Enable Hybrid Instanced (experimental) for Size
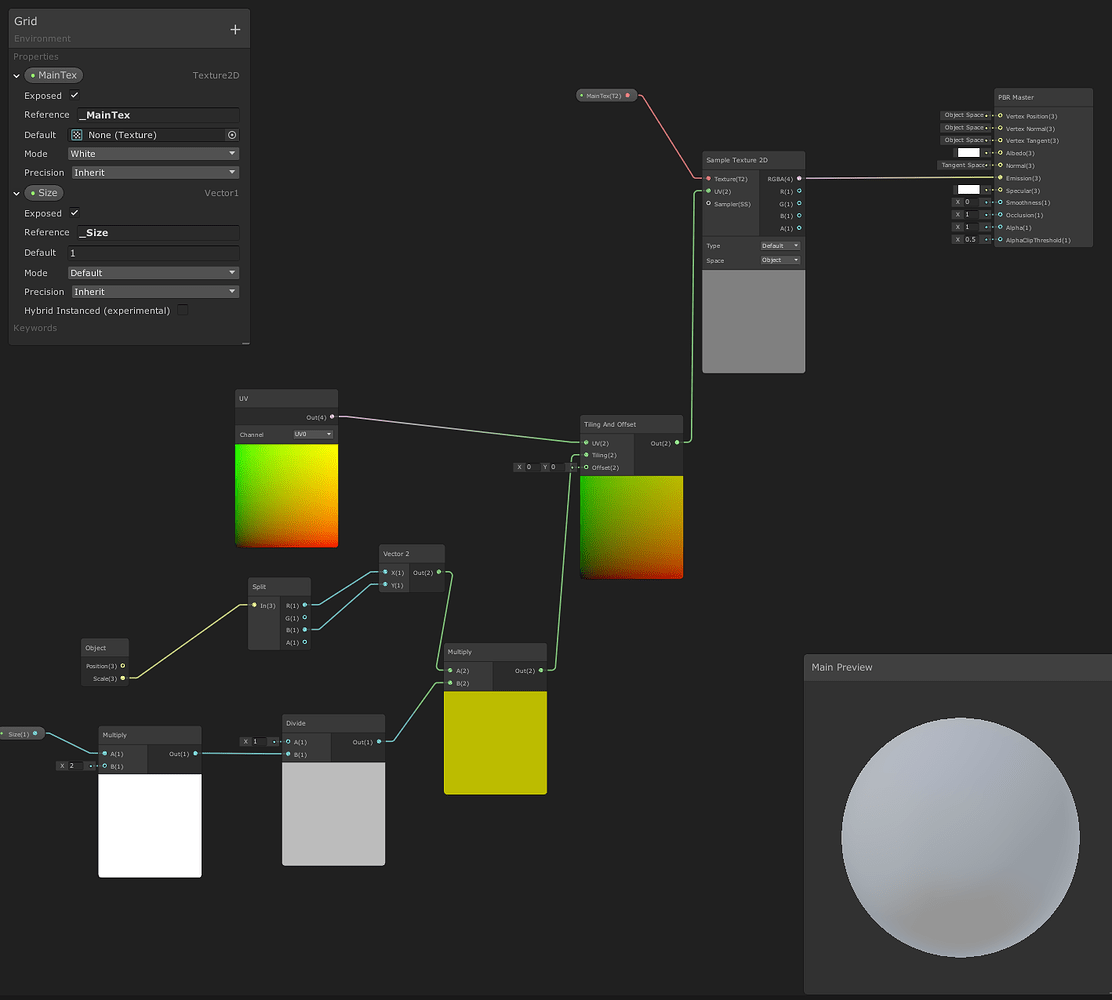This screenshot has width=1112, height=1000. (x=182, y=310)
